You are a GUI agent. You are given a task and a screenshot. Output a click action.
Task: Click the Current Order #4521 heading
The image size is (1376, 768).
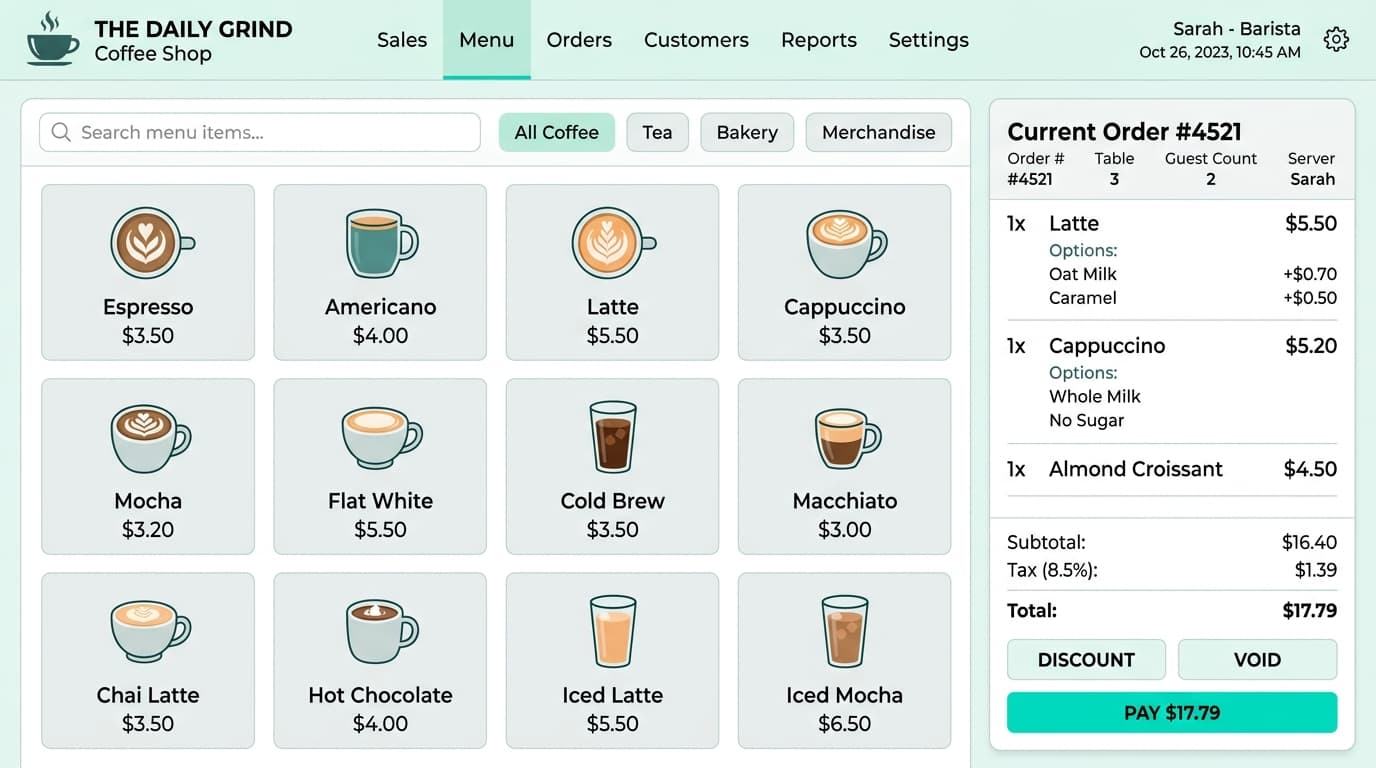(1124, 132)
